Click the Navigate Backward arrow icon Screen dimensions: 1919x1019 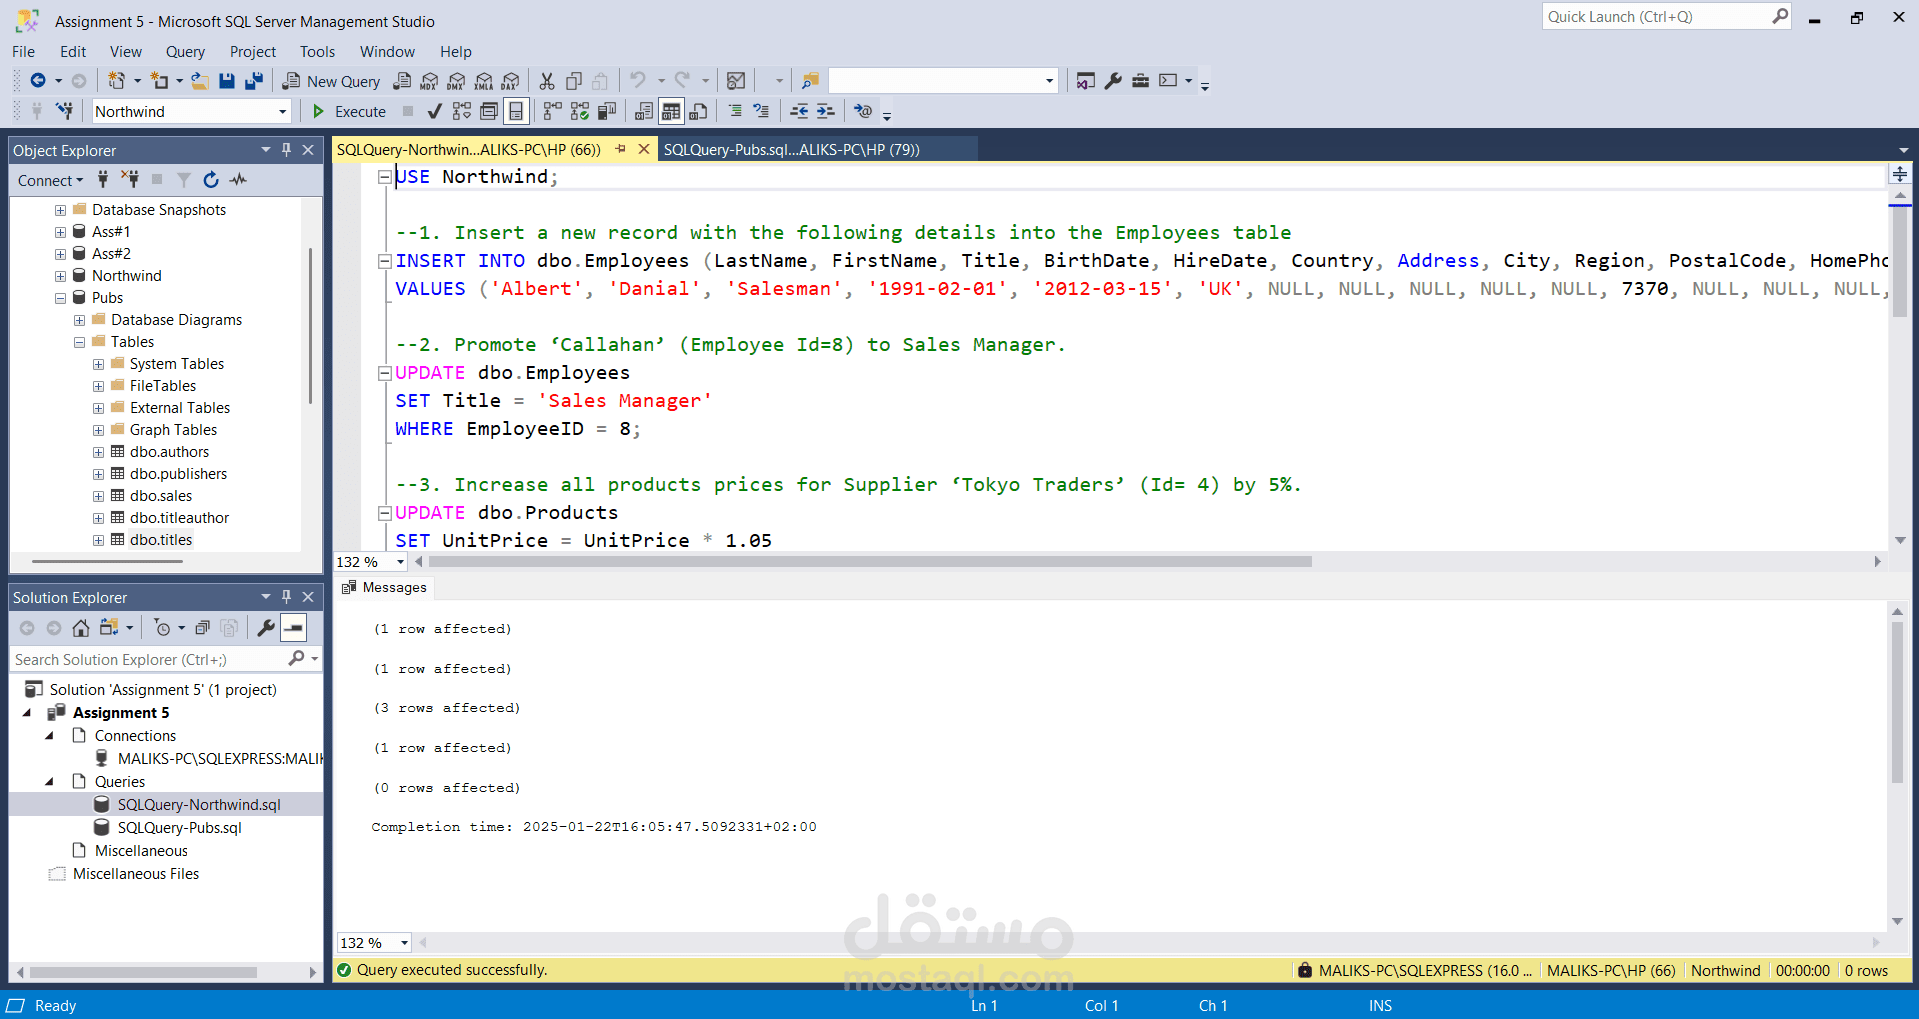pos(38,81)
